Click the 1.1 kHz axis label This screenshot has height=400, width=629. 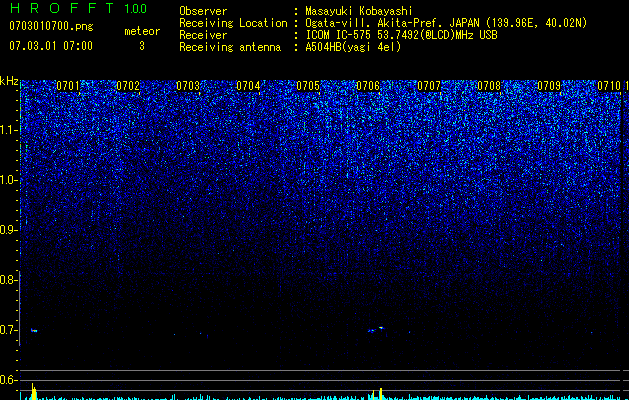pos(8,130)
